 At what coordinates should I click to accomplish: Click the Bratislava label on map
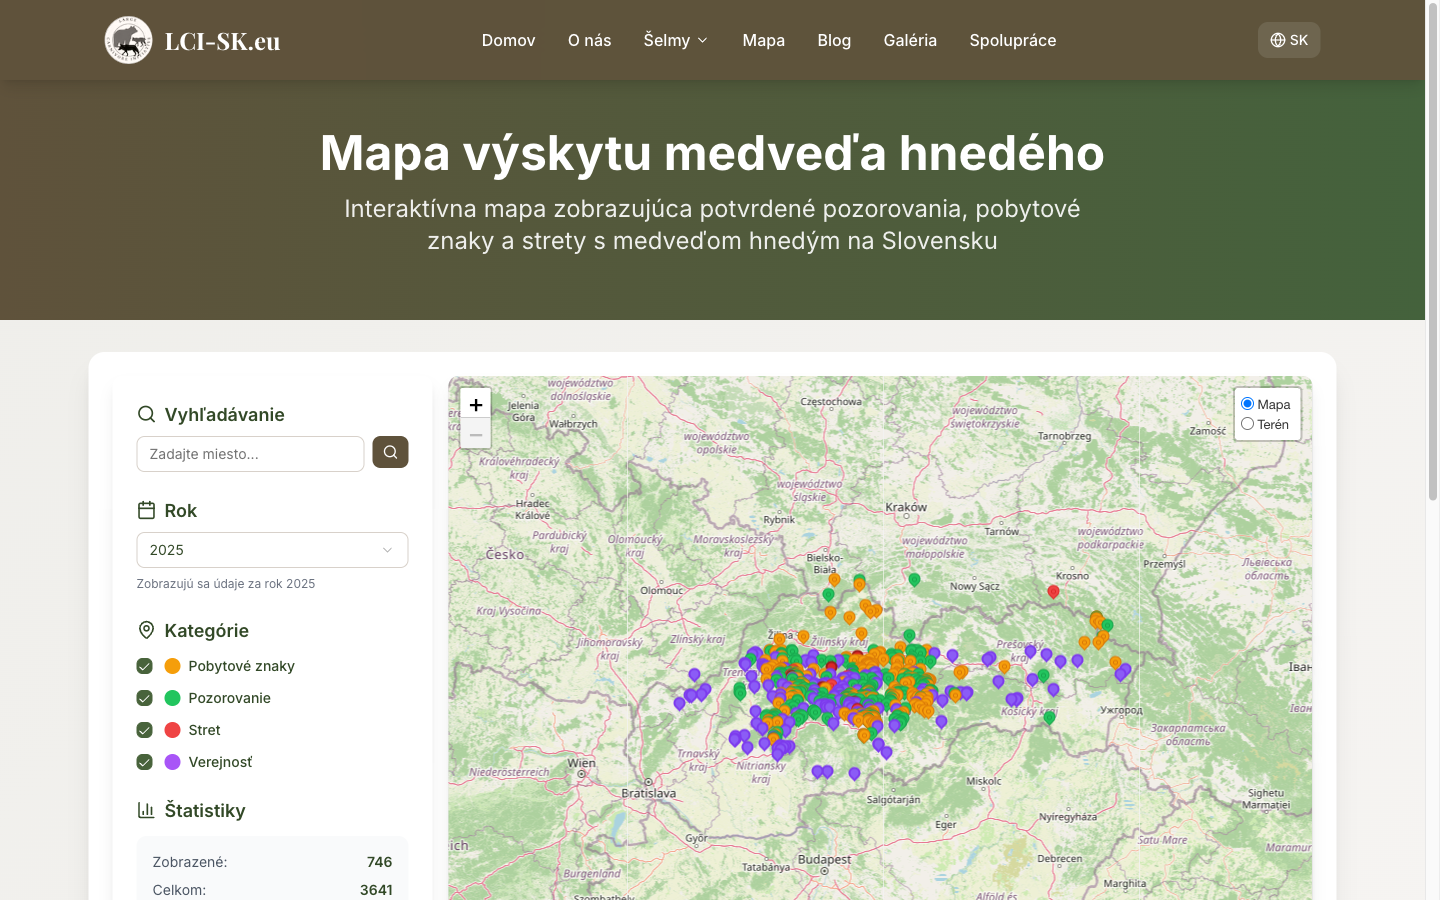click(649, 794)
